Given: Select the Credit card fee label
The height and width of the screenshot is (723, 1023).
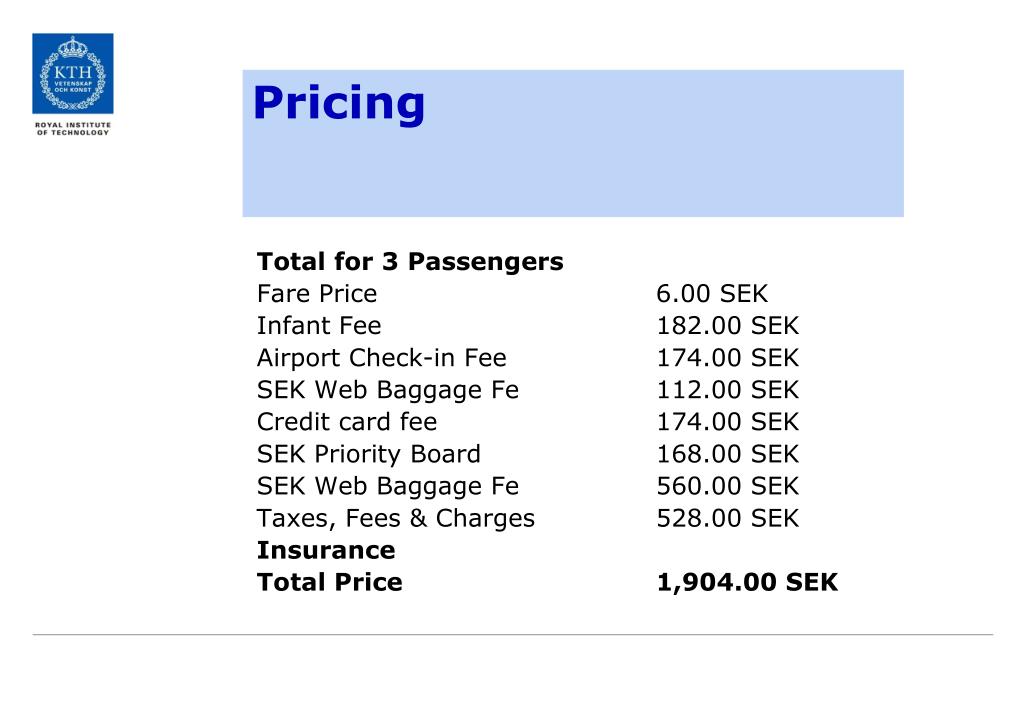Looking at the screenshot, I should pyautogui.click(x=346, y=422).
